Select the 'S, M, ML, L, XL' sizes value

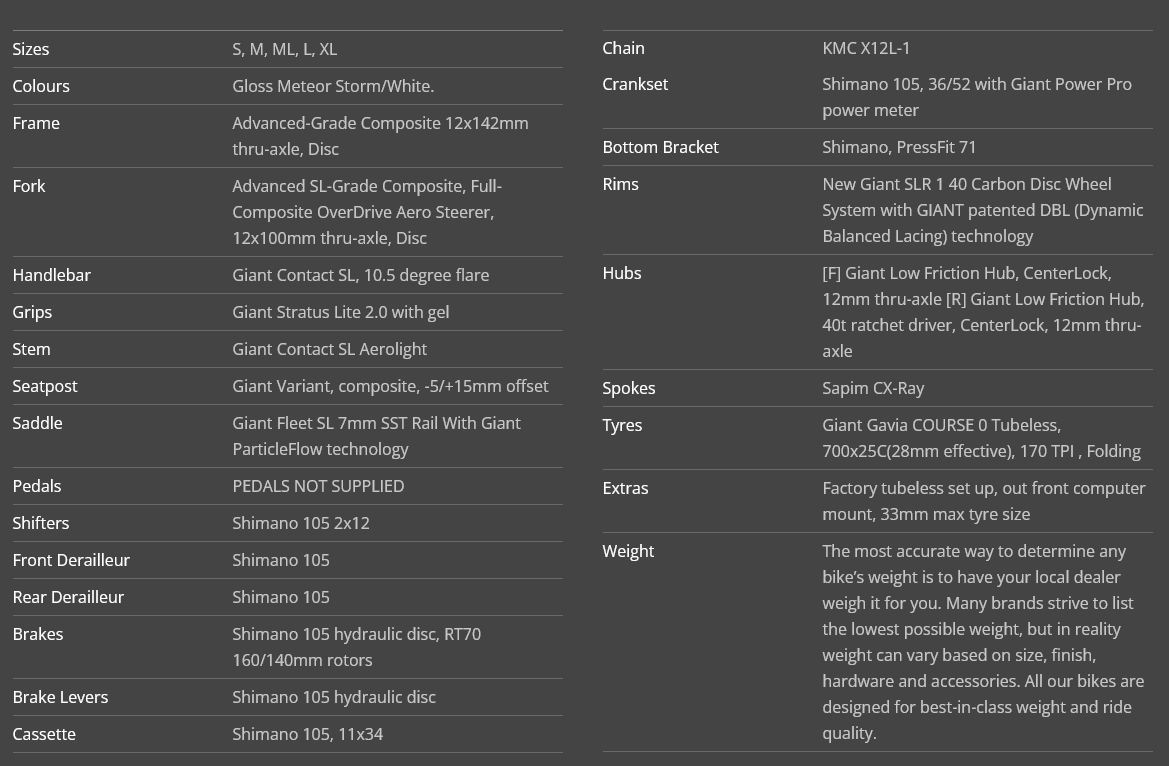(x=284, y=49)
